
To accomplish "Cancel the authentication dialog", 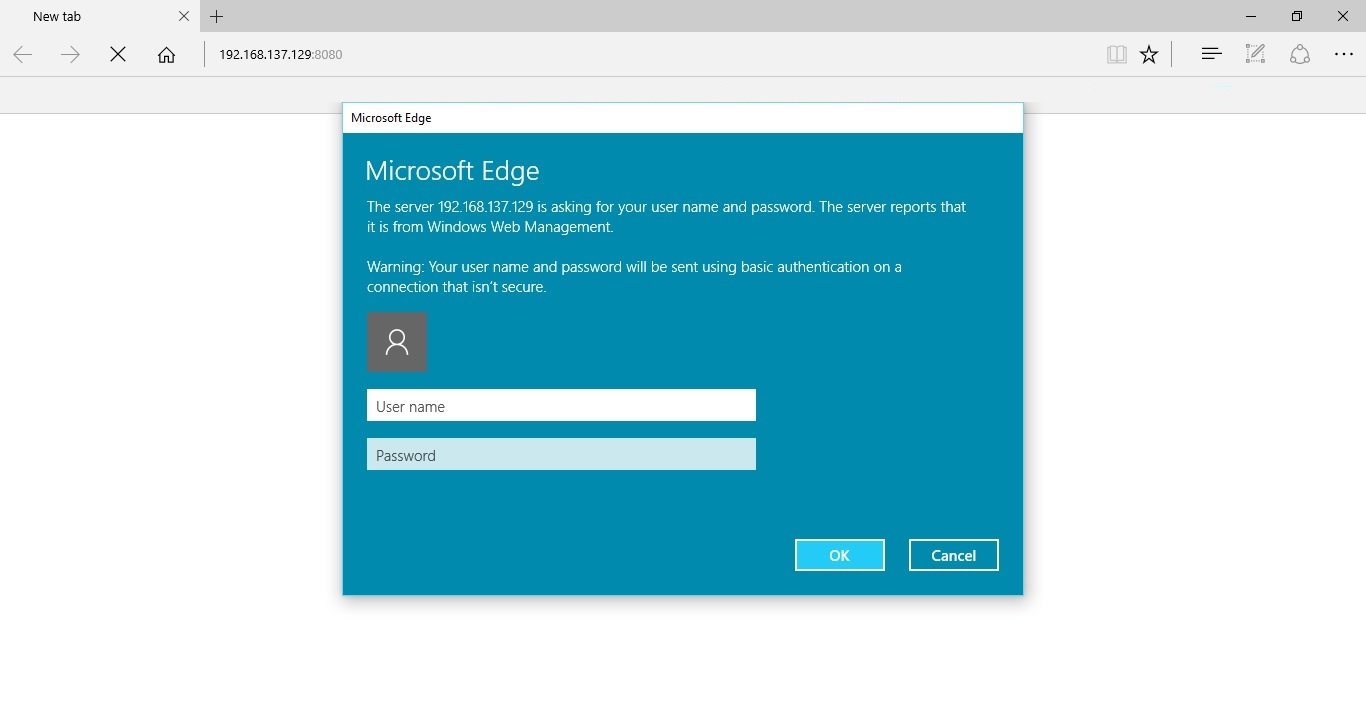I will point(954,555).
